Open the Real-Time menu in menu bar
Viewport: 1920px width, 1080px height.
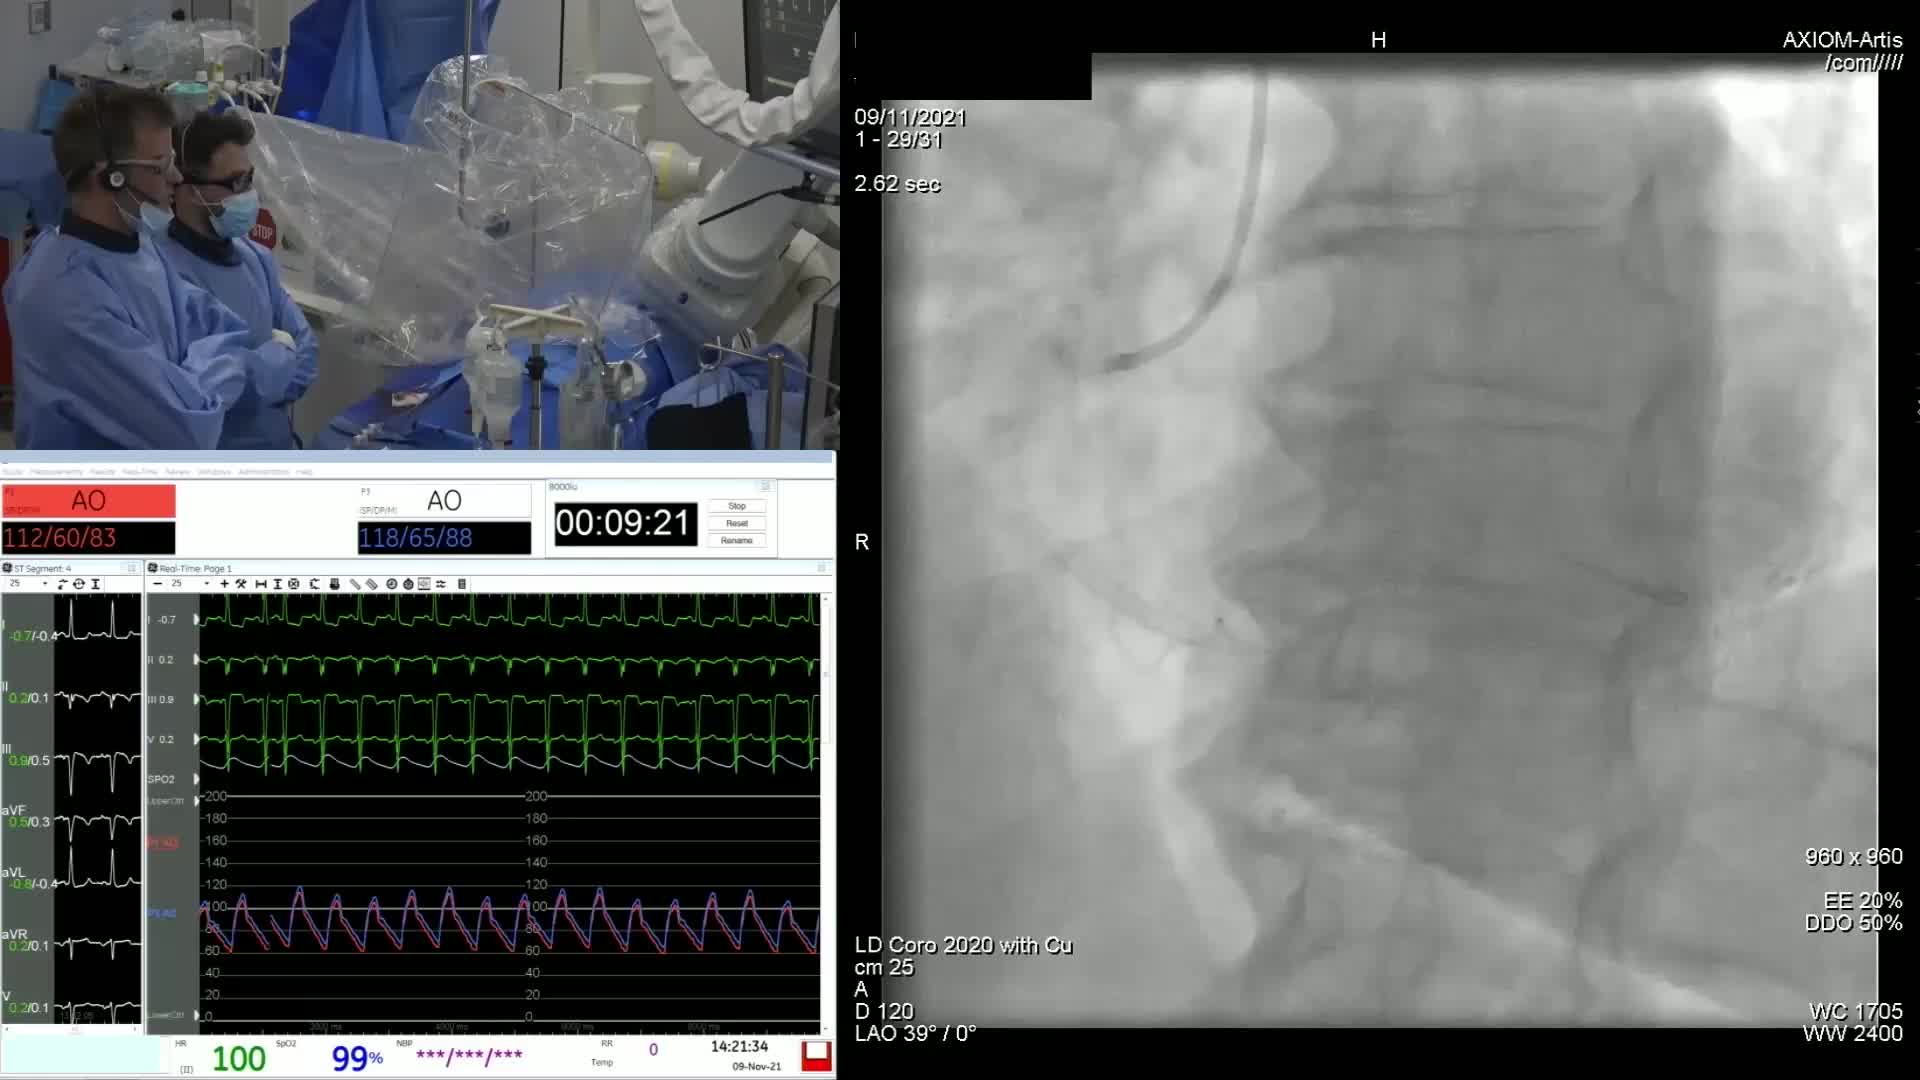pyautogui.click(x=139, y=472)
